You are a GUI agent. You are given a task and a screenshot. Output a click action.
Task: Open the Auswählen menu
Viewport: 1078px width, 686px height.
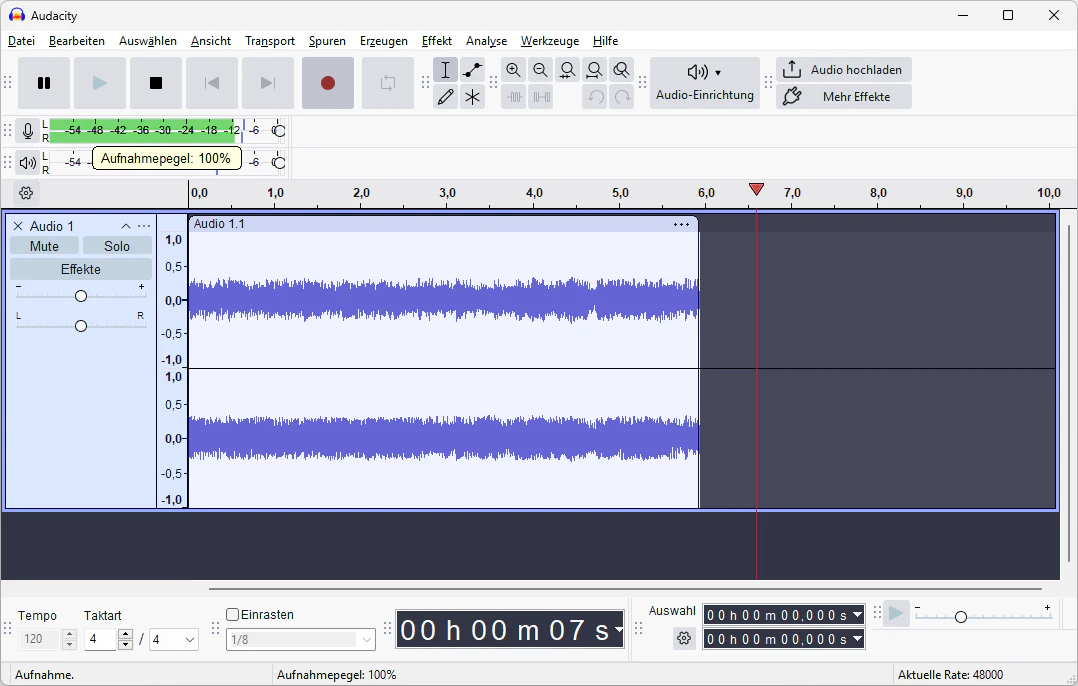[148, 41]
